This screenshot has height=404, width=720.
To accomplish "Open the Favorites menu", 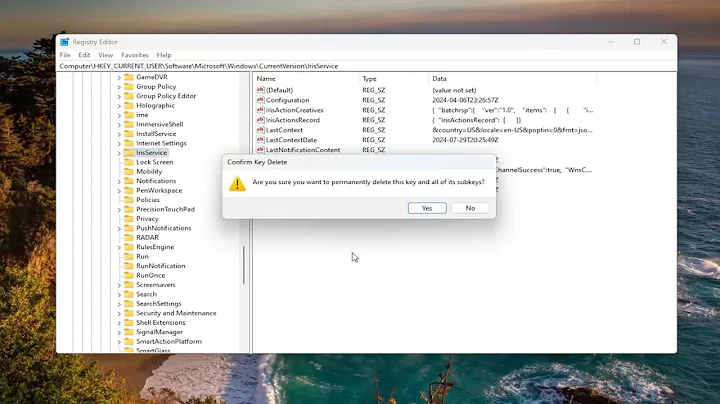I will 135,55.
